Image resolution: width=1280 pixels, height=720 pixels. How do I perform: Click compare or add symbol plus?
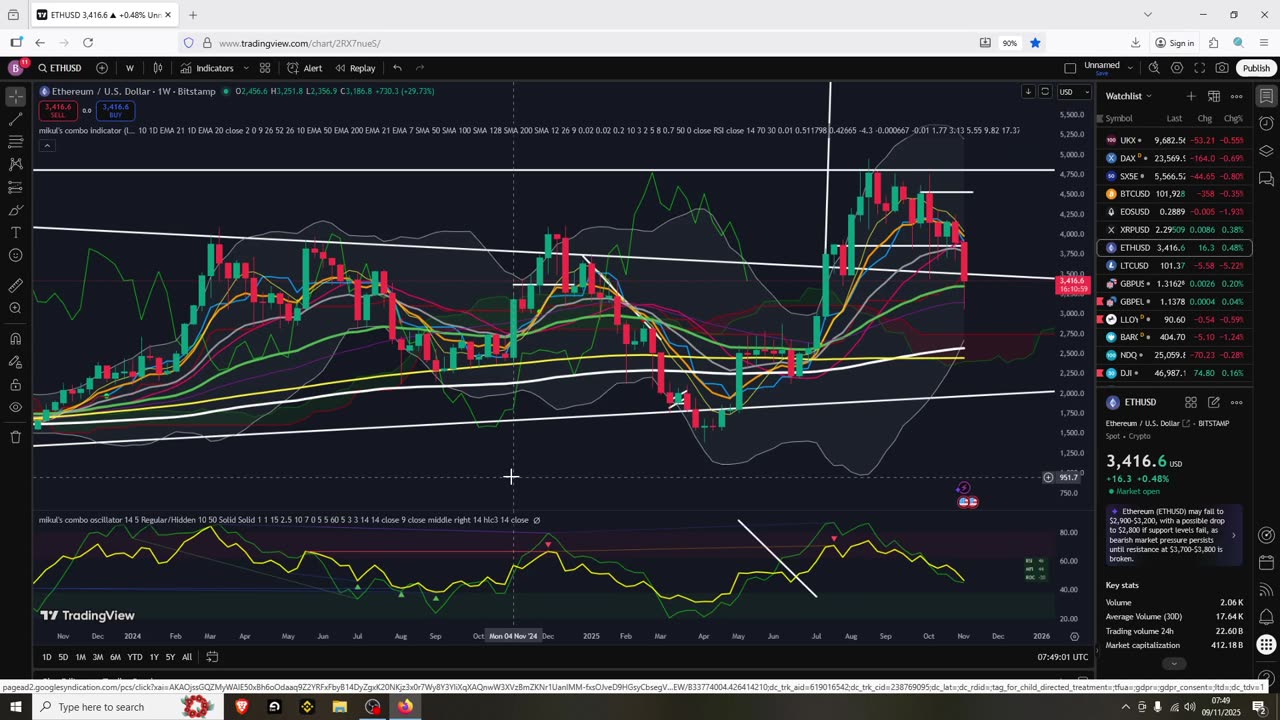102,68
